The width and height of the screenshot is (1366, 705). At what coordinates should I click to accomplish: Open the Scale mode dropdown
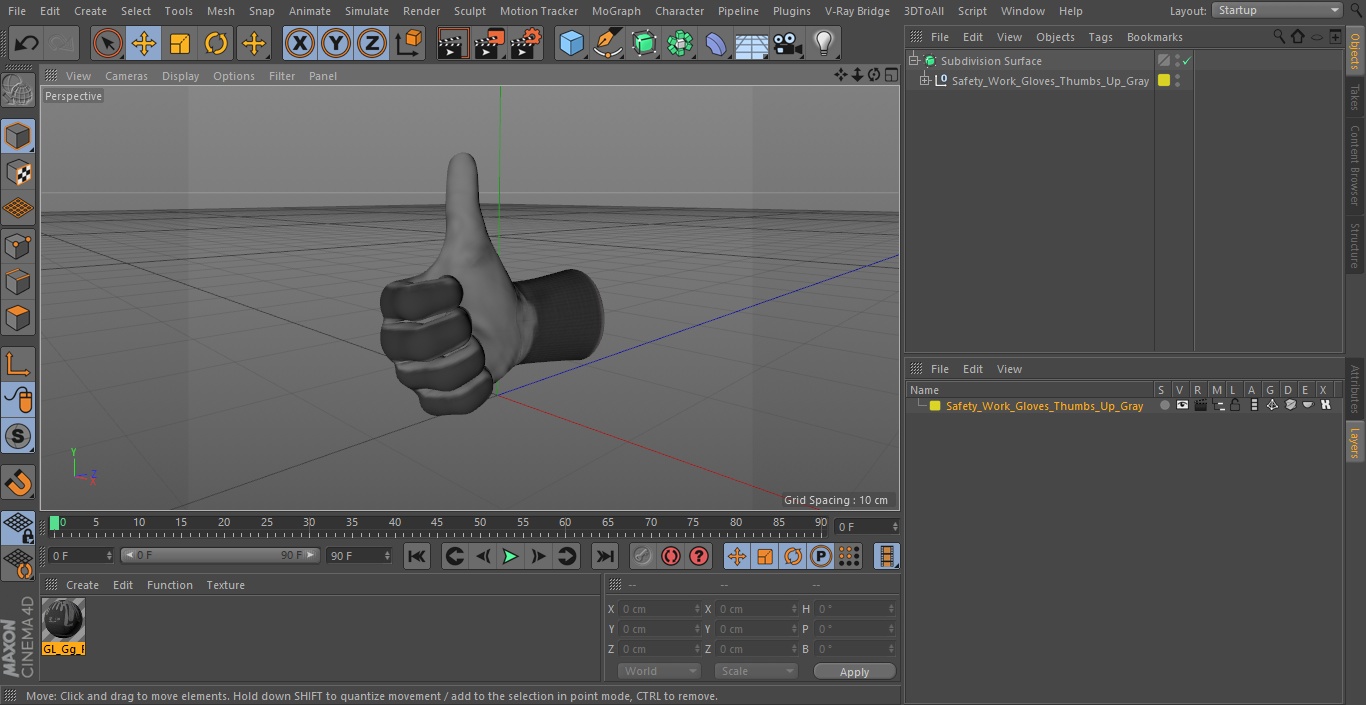click(x=755, y=671)
